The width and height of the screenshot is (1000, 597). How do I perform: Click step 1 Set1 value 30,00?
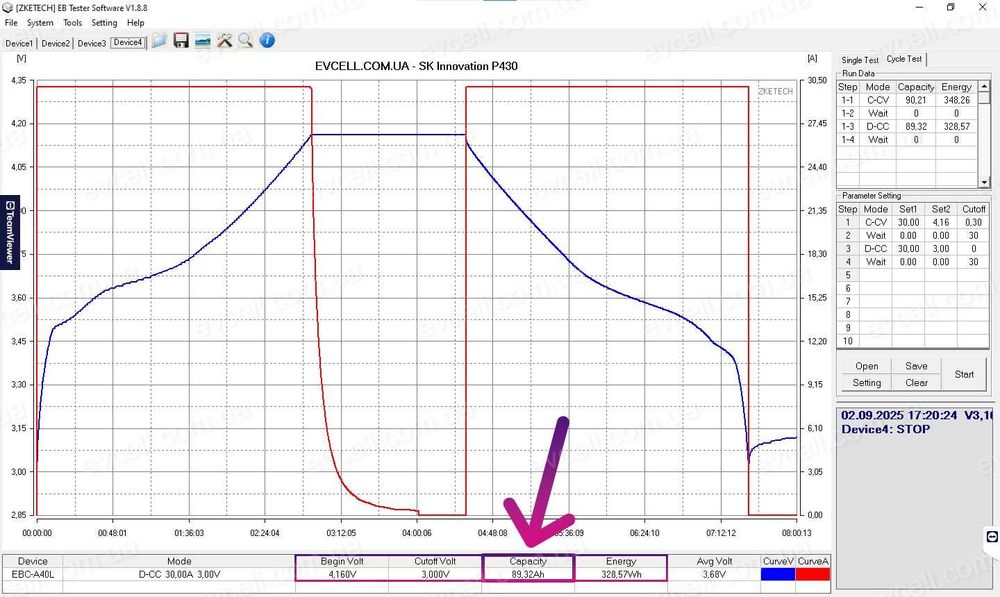pos(908,223)
